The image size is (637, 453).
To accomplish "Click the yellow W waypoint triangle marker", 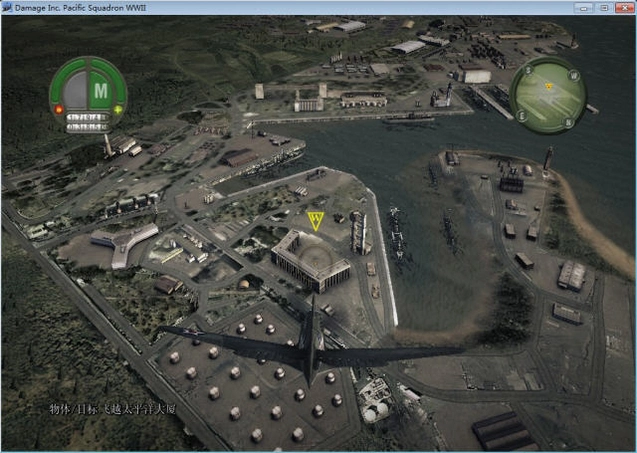I will (x=316, y=221).
